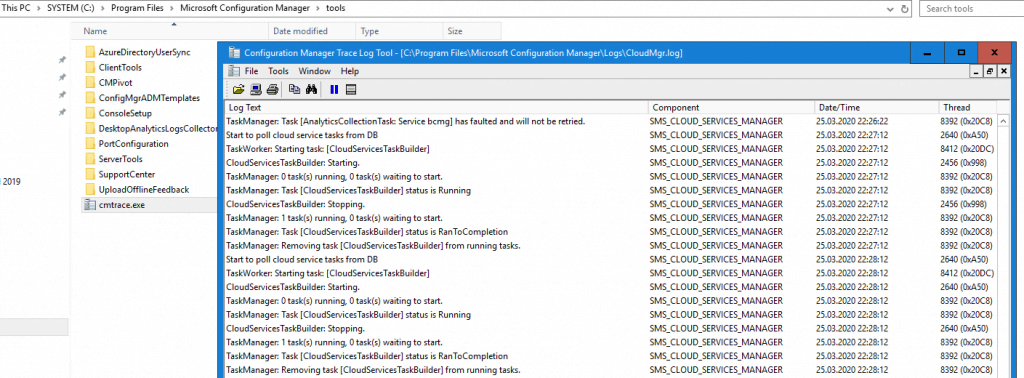The width and height of the screenshot is (1024, 378).
Task: Select the cmtrace.exe file
Action: click(x=122, y=205)
